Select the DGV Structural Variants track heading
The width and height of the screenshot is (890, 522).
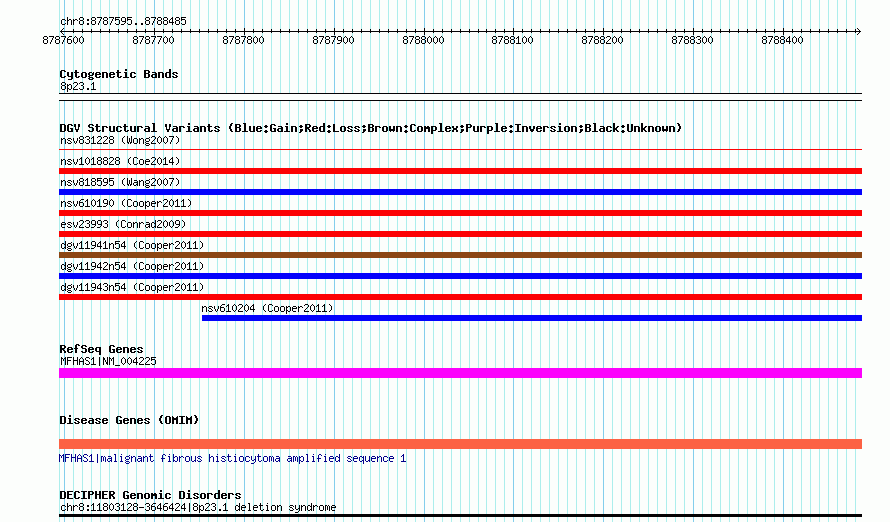click(371, 128)
